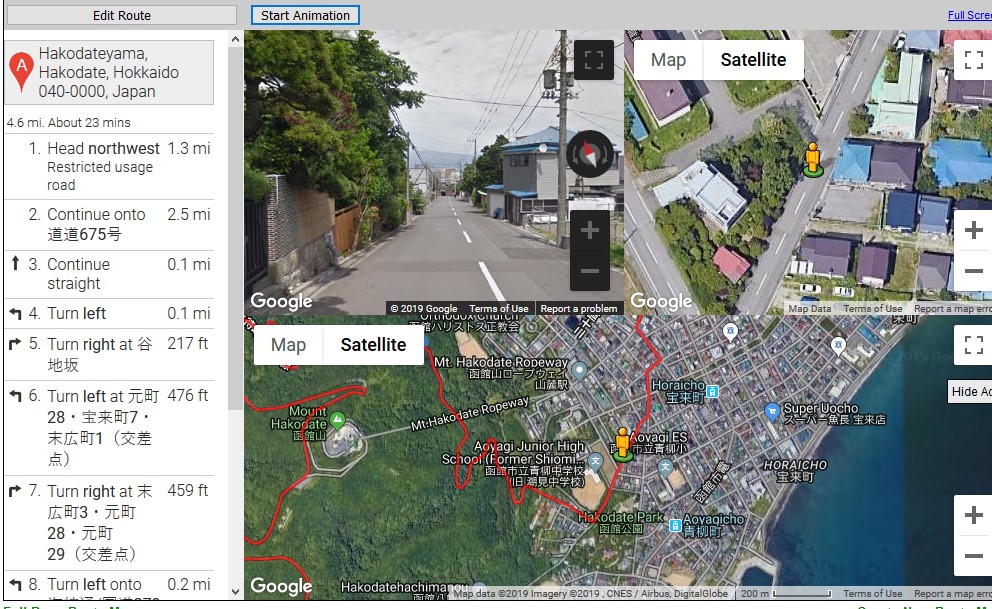Click the Aoyagi Junior High School marker

pos(595,461)
